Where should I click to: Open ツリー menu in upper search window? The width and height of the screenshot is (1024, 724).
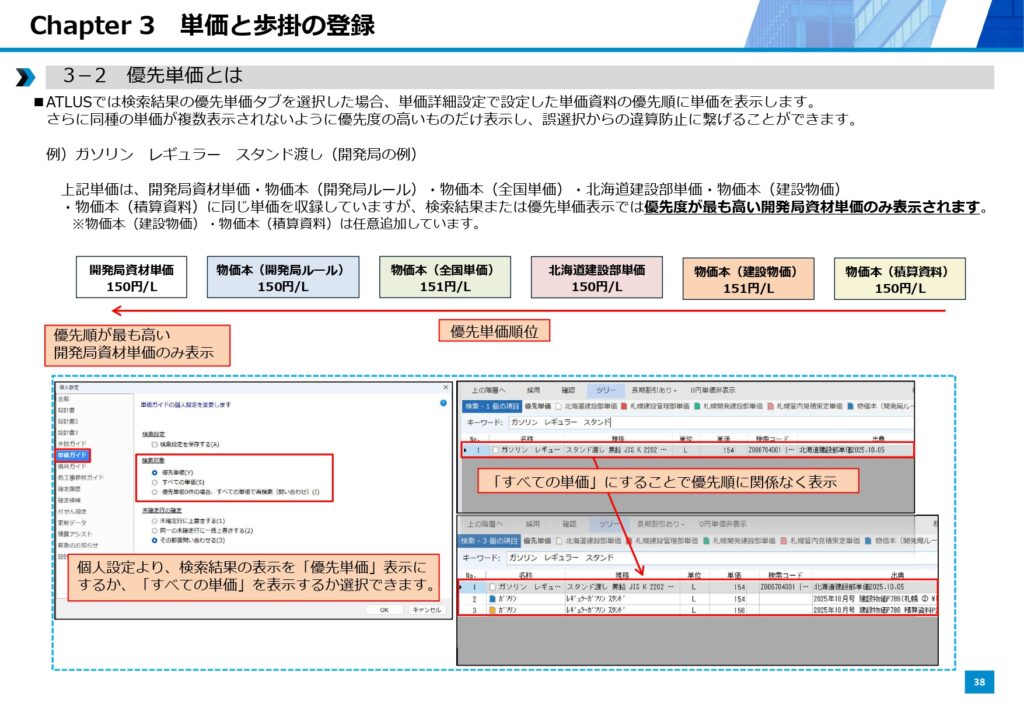[x=606, y=390]
